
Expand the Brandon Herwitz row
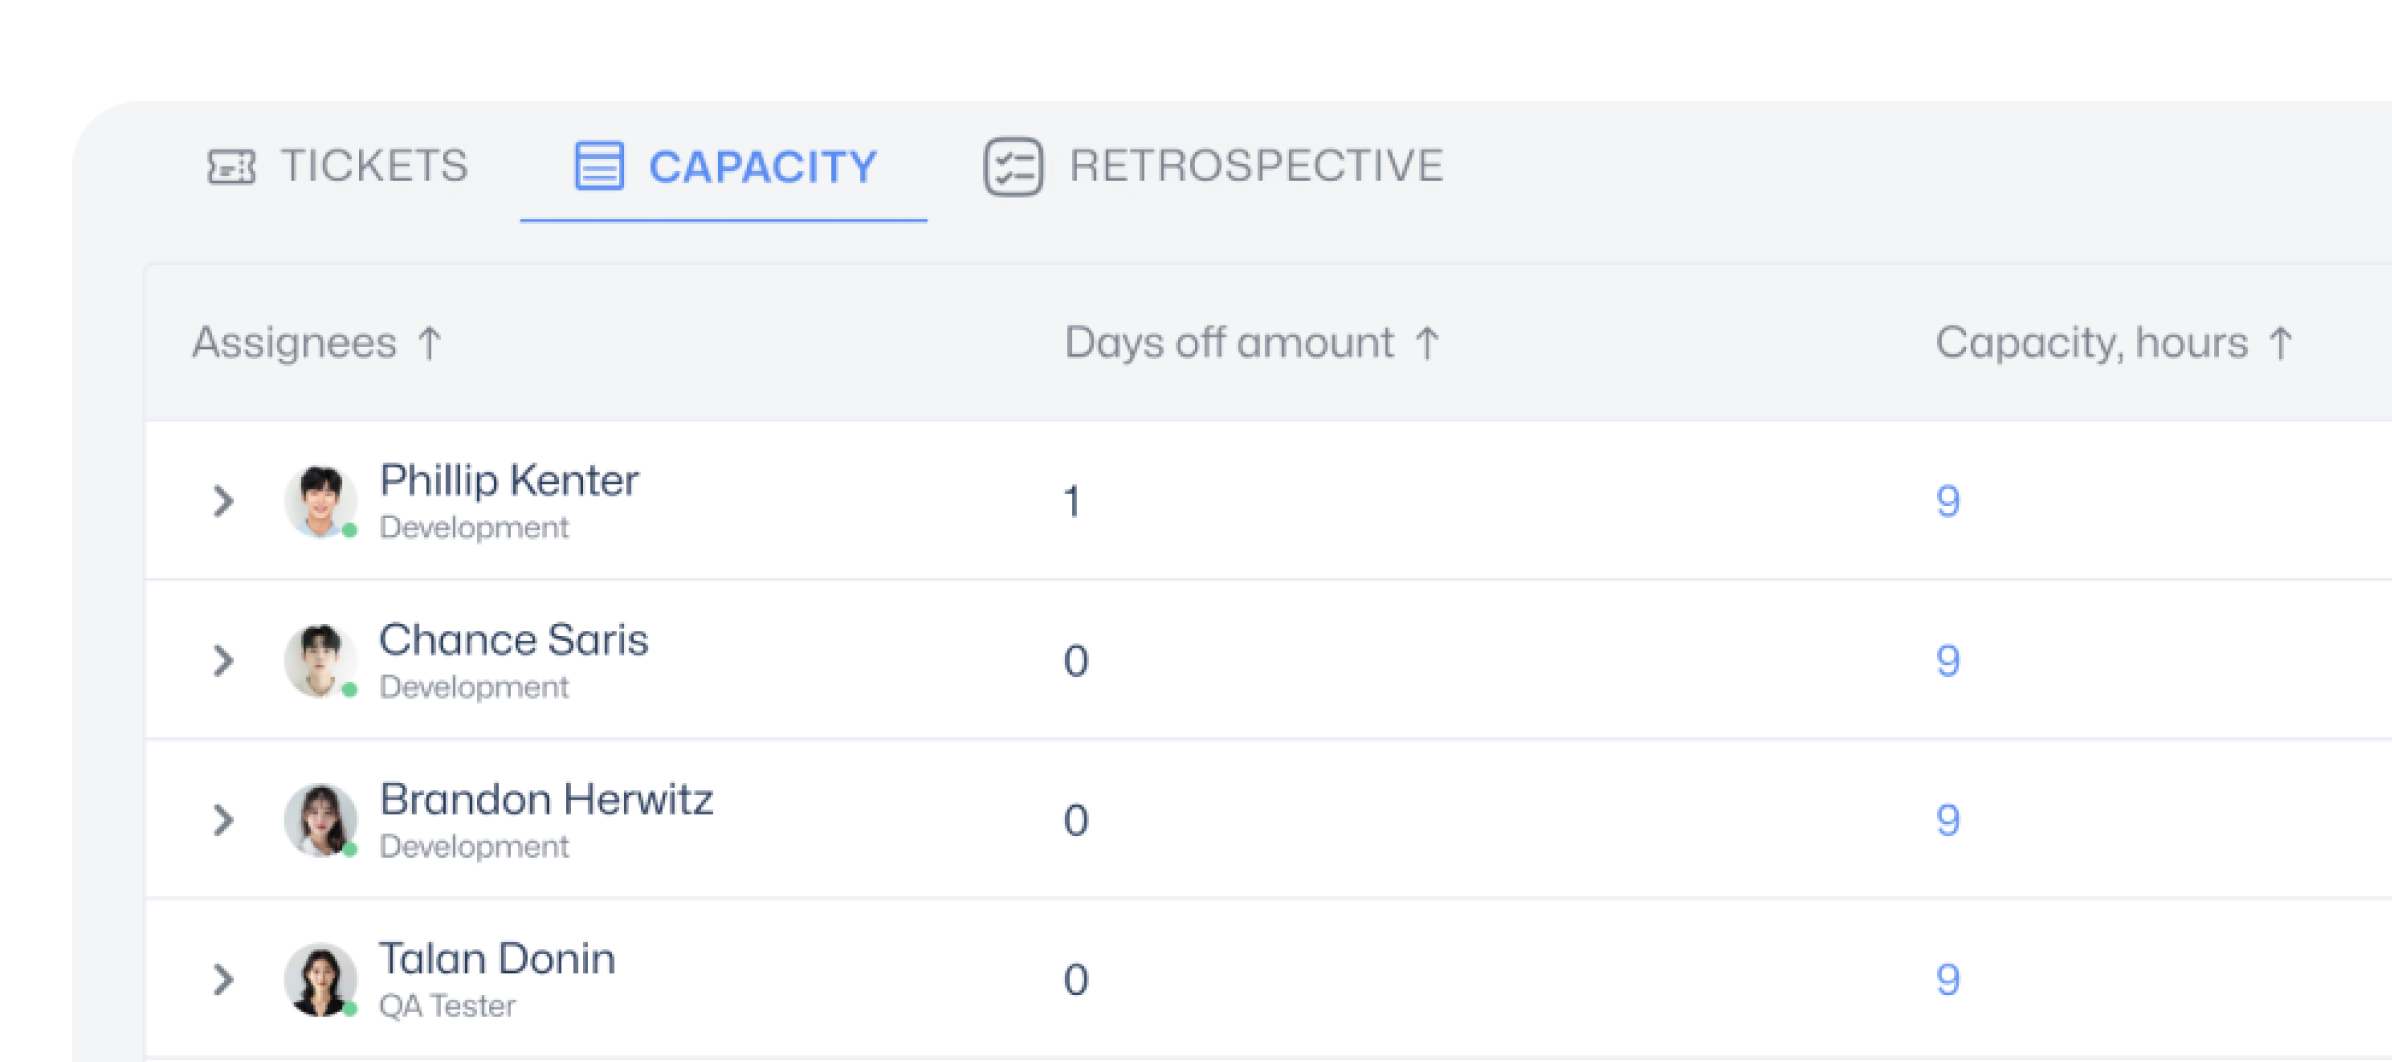[224, 820]
